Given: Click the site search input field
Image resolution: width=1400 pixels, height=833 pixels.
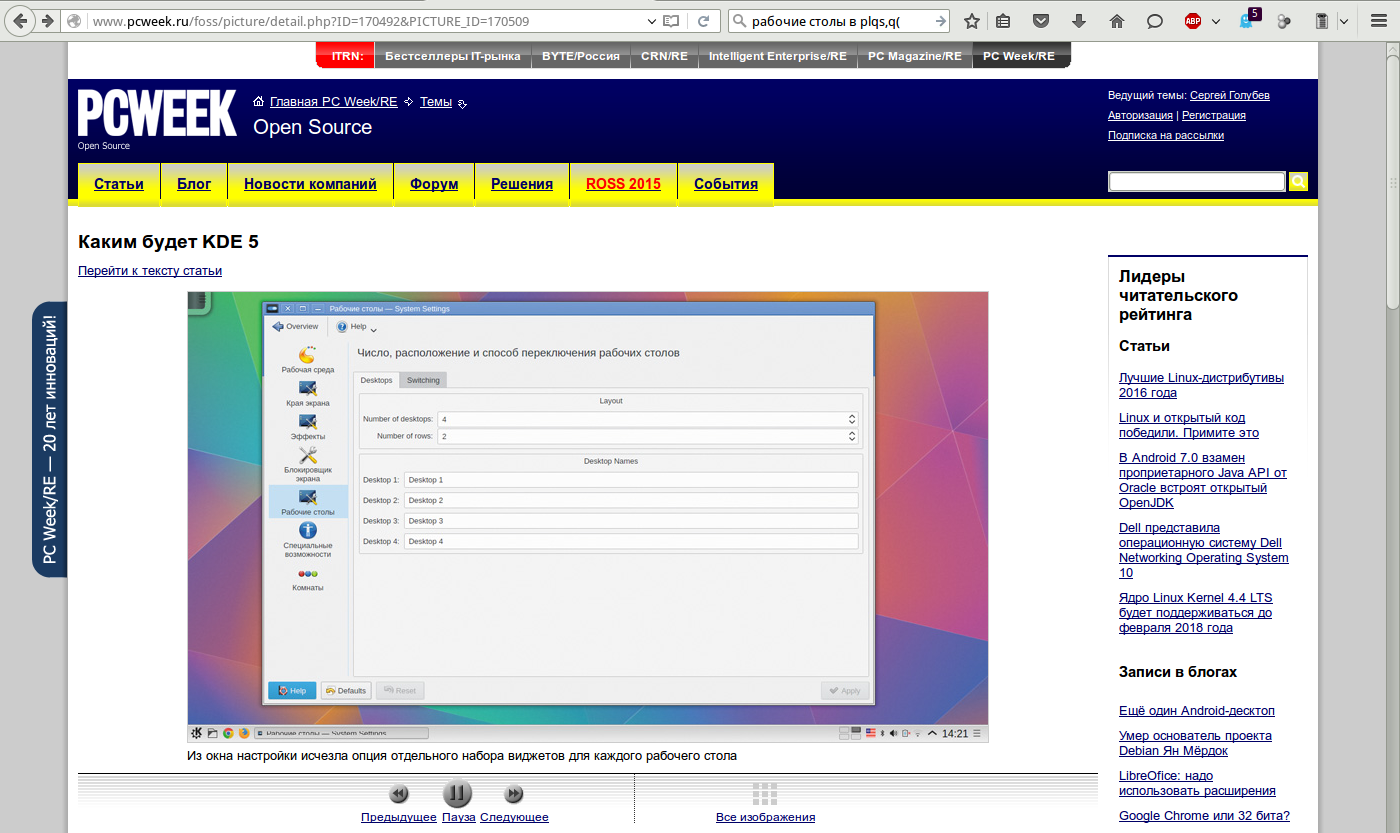Looking at the screenshot, I should pos(1197,181).
